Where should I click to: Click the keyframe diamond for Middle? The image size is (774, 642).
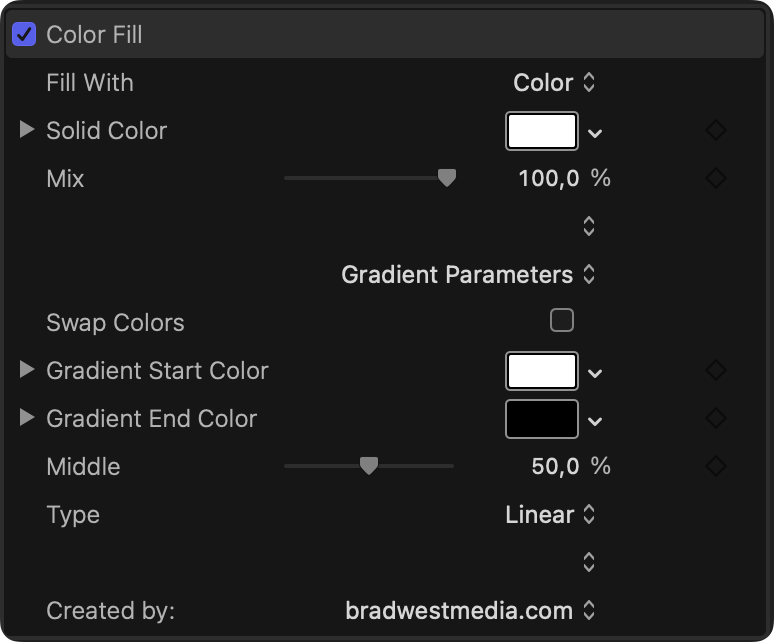[715, 466]
